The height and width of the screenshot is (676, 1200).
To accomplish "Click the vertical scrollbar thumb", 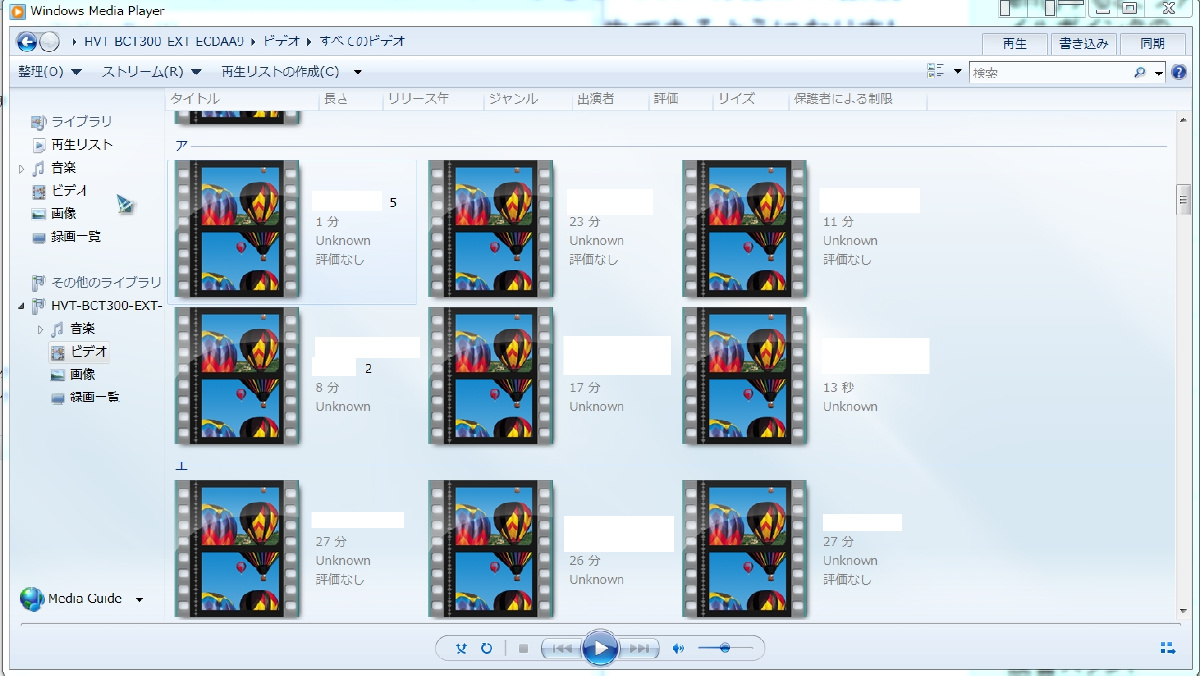I will click(x=1183, y=199).
